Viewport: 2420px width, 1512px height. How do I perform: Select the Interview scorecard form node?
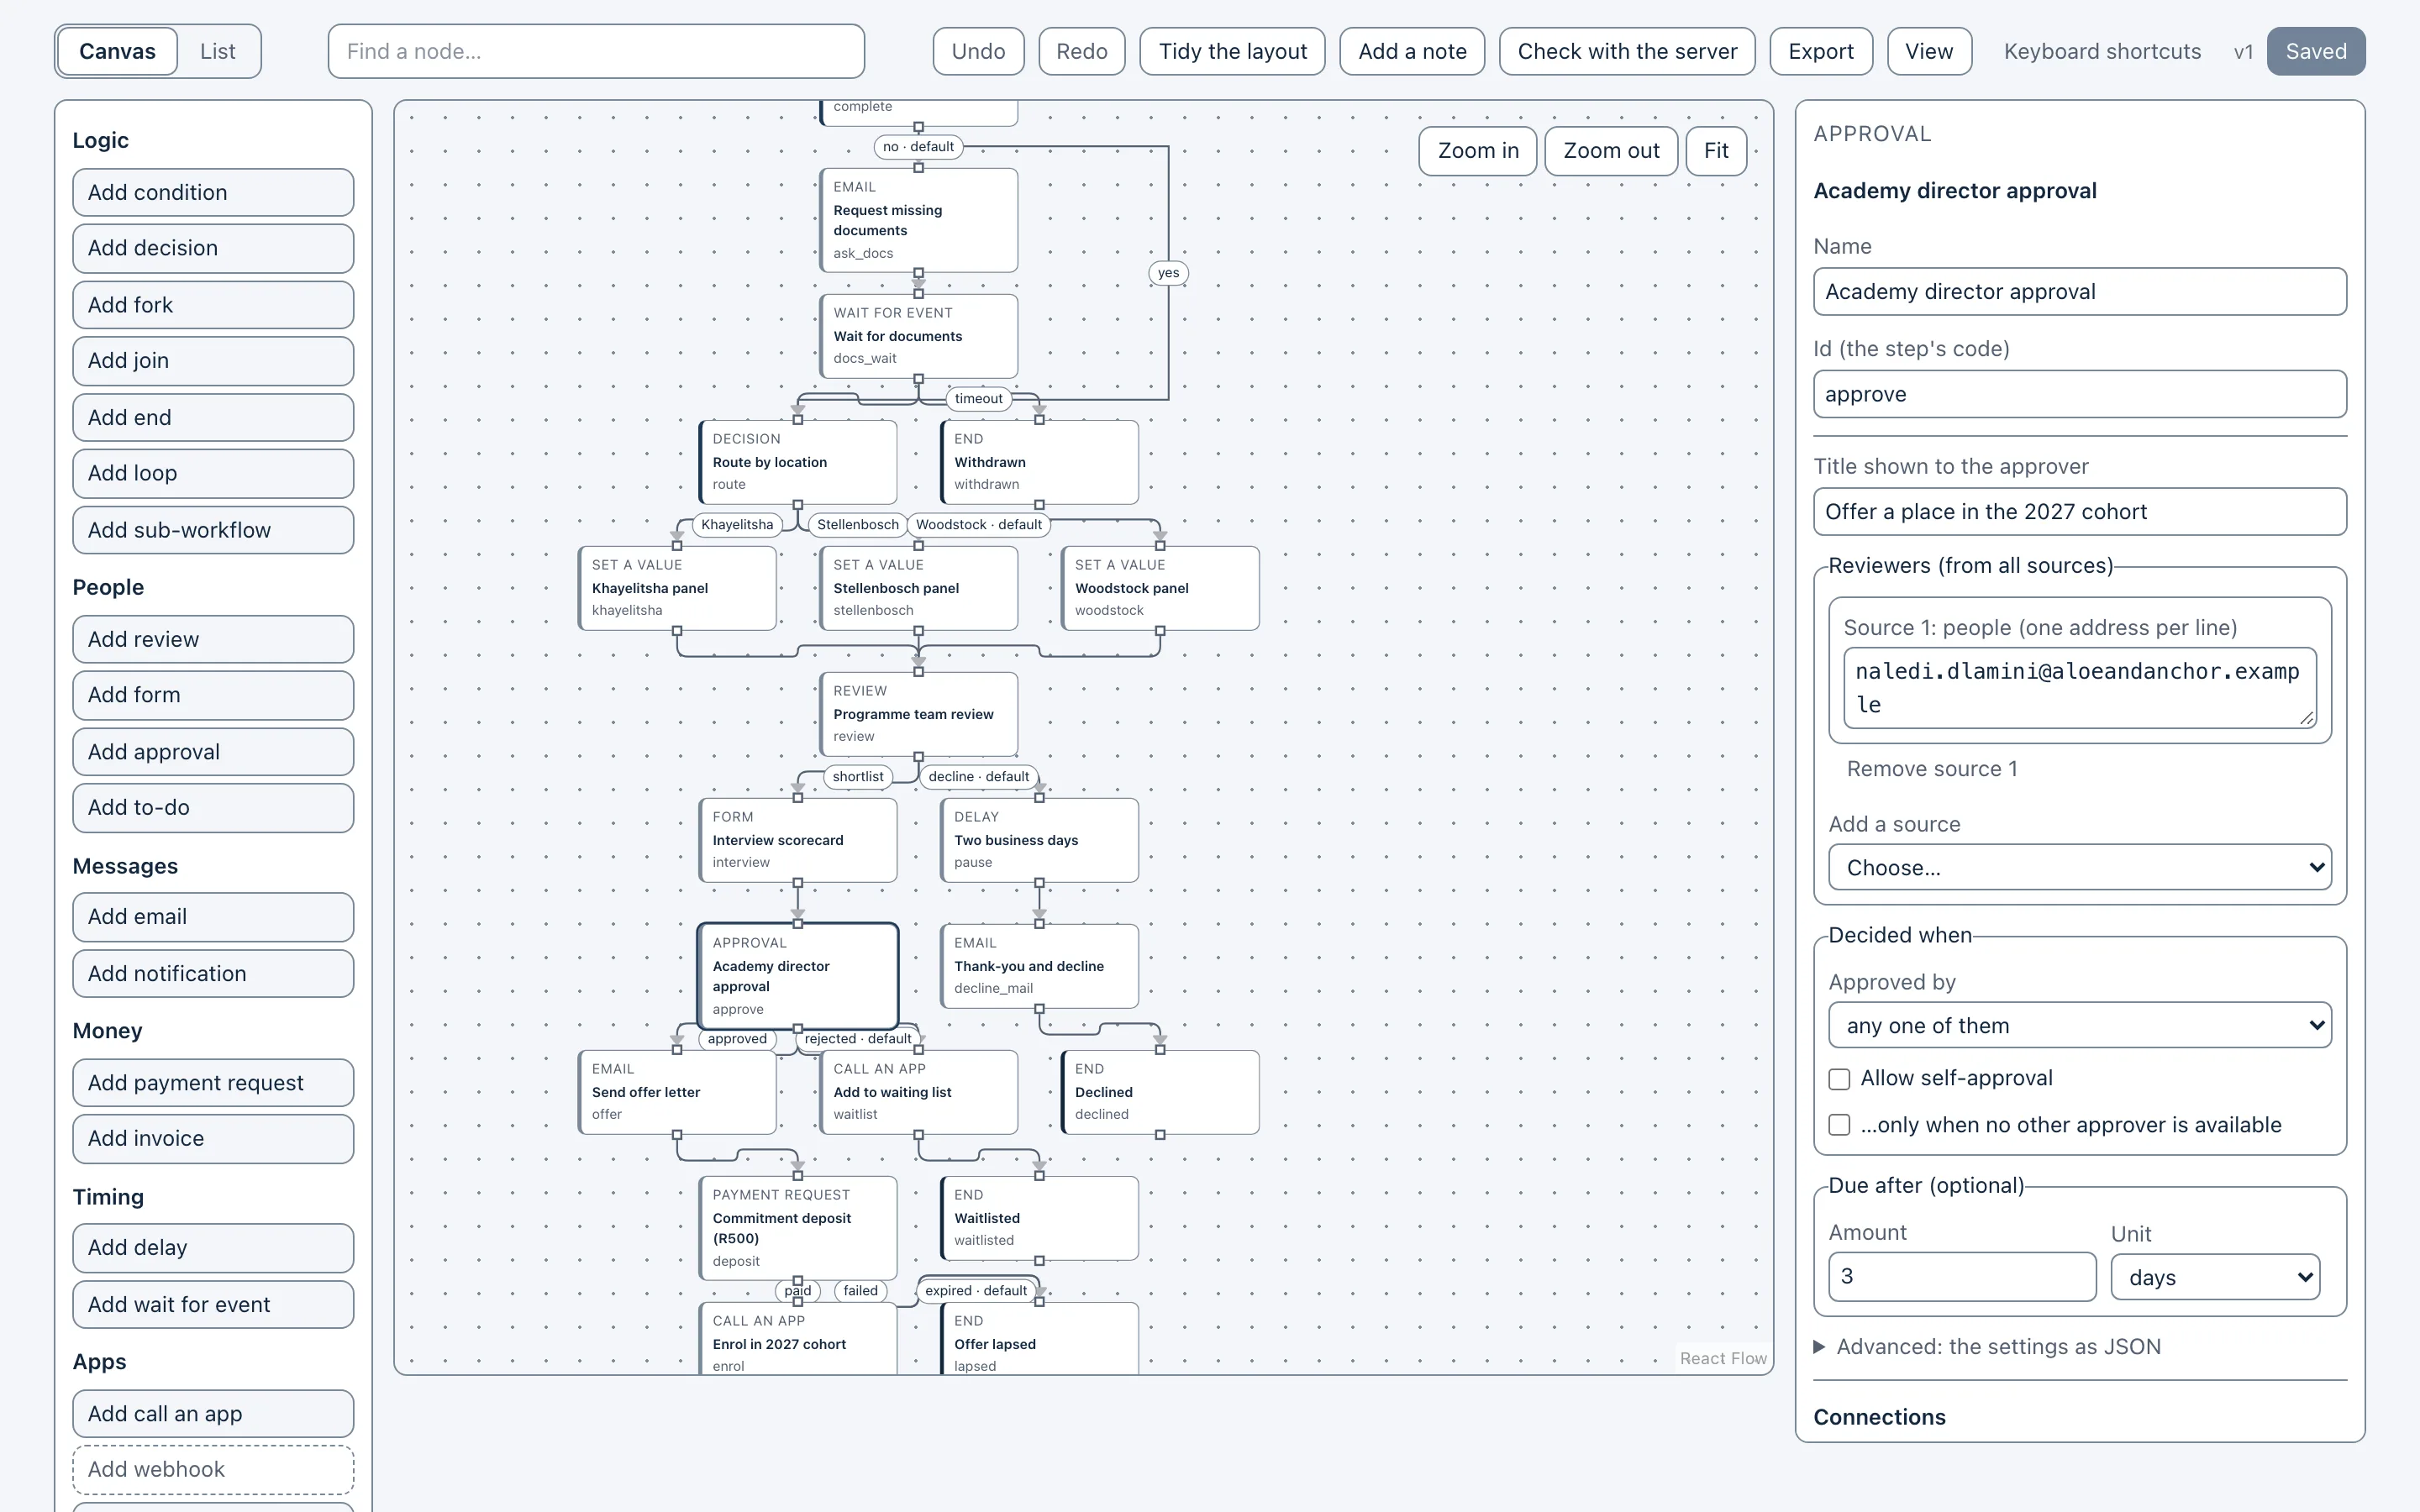pos(798,840)
